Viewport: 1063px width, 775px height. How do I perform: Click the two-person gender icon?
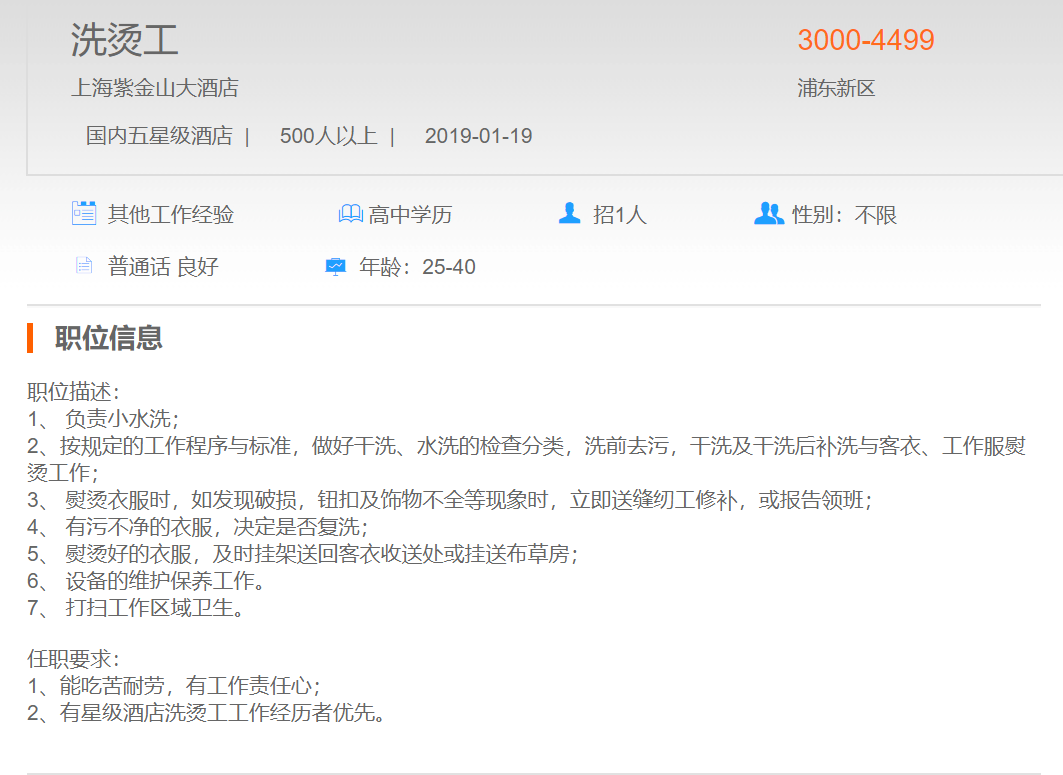pos(768,213)
